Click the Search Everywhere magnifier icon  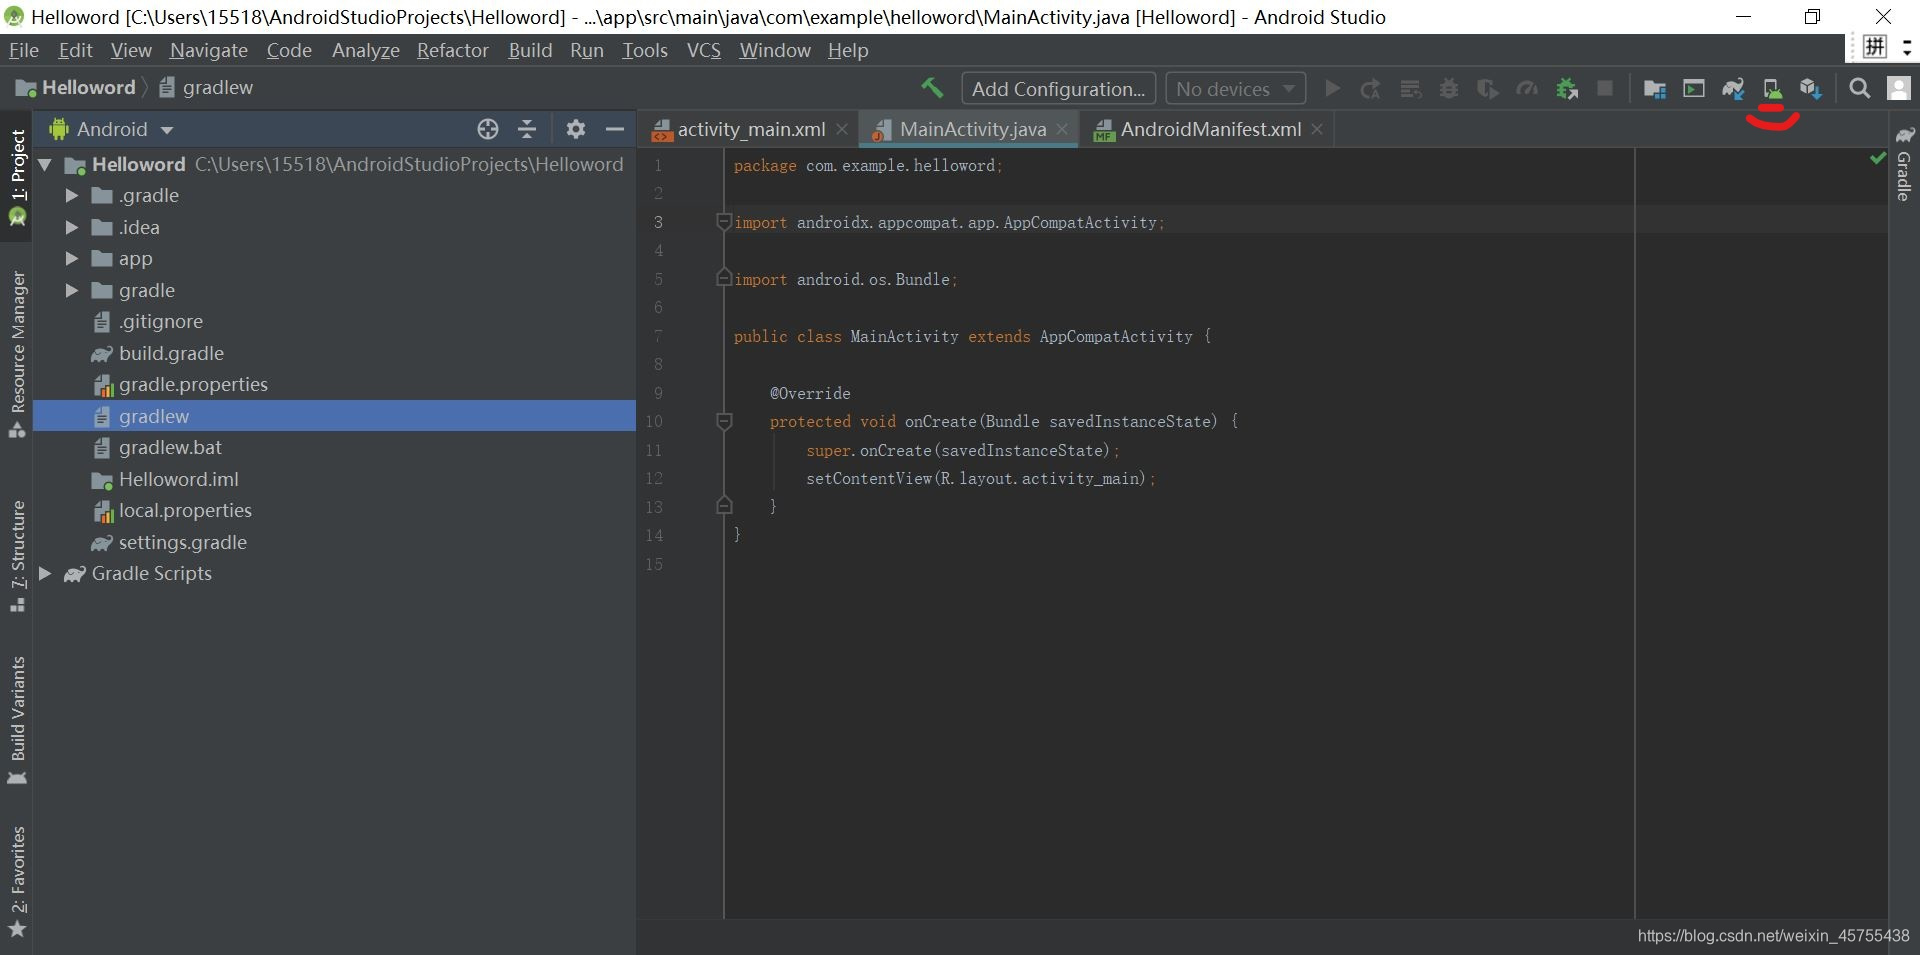click(x=1859, y=89)
